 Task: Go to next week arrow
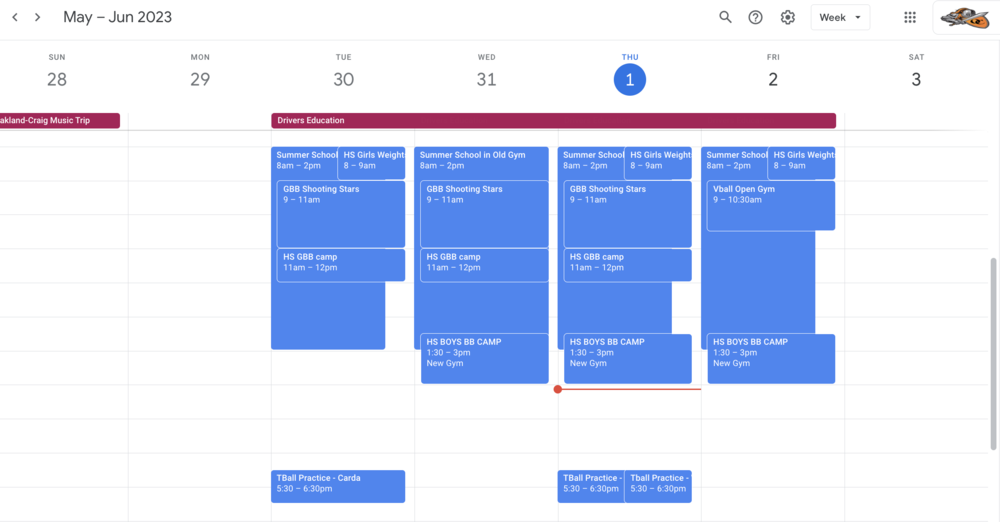[38, 17]
